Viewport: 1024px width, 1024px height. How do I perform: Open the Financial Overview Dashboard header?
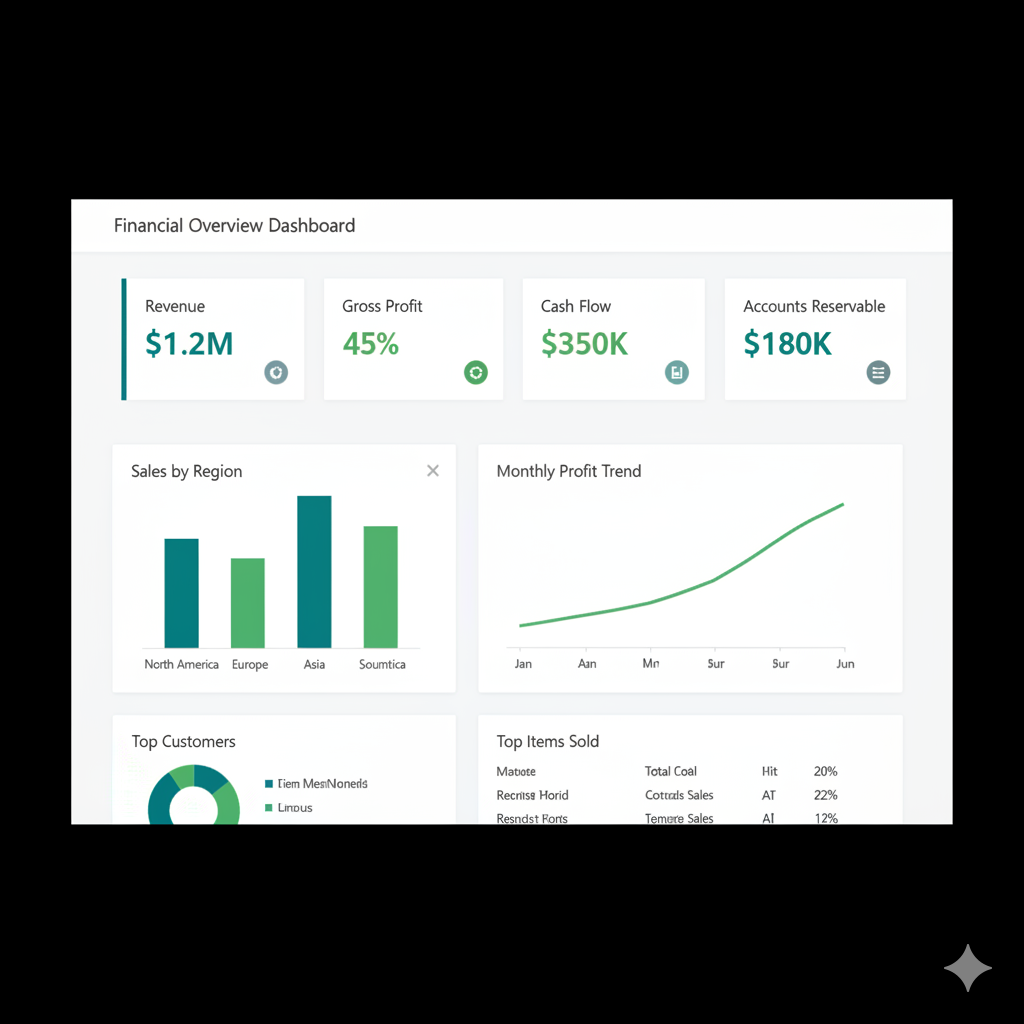[x=234, y=225]
